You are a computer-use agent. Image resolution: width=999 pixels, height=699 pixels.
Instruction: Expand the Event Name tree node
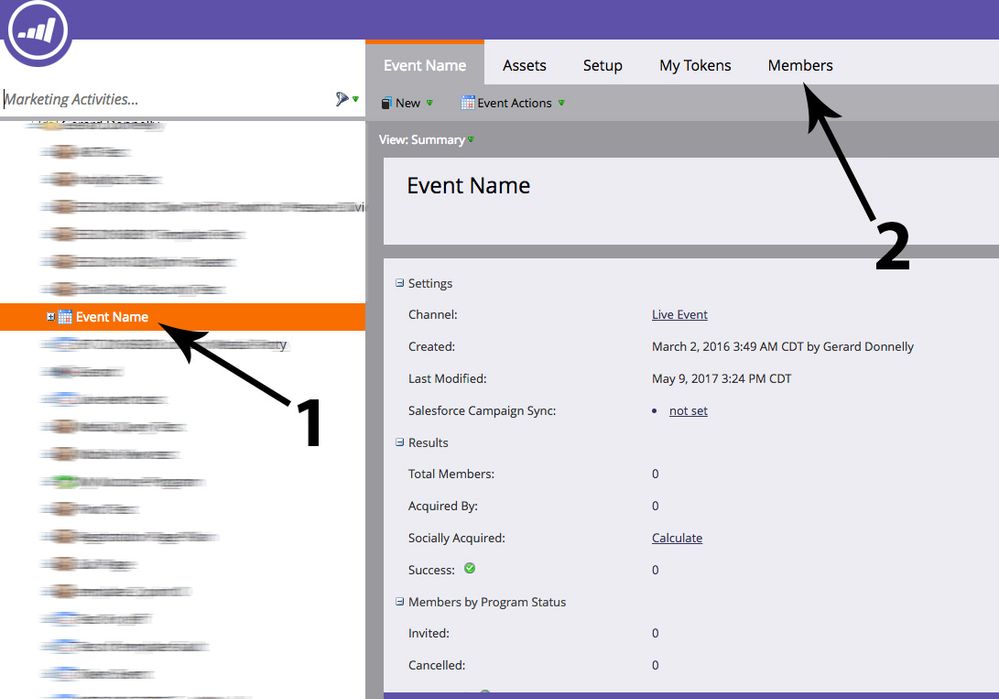pyautogui.click(x=51, y=317)
